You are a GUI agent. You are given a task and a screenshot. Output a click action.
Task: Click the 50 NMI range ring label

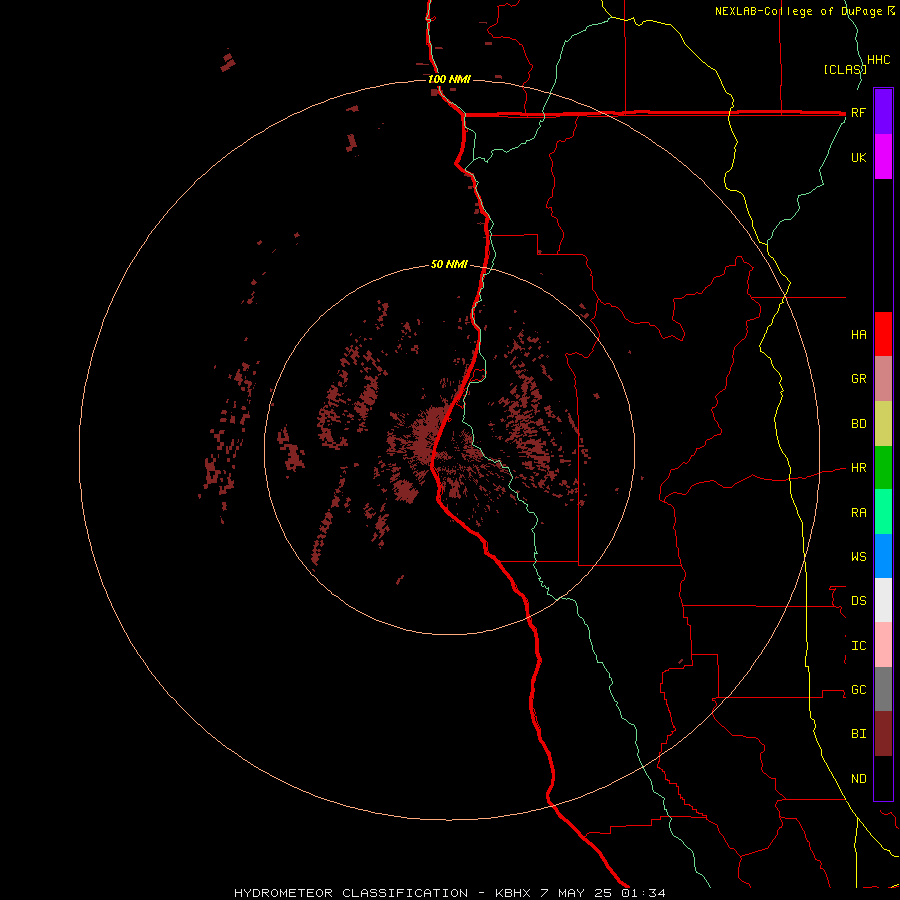449,265
